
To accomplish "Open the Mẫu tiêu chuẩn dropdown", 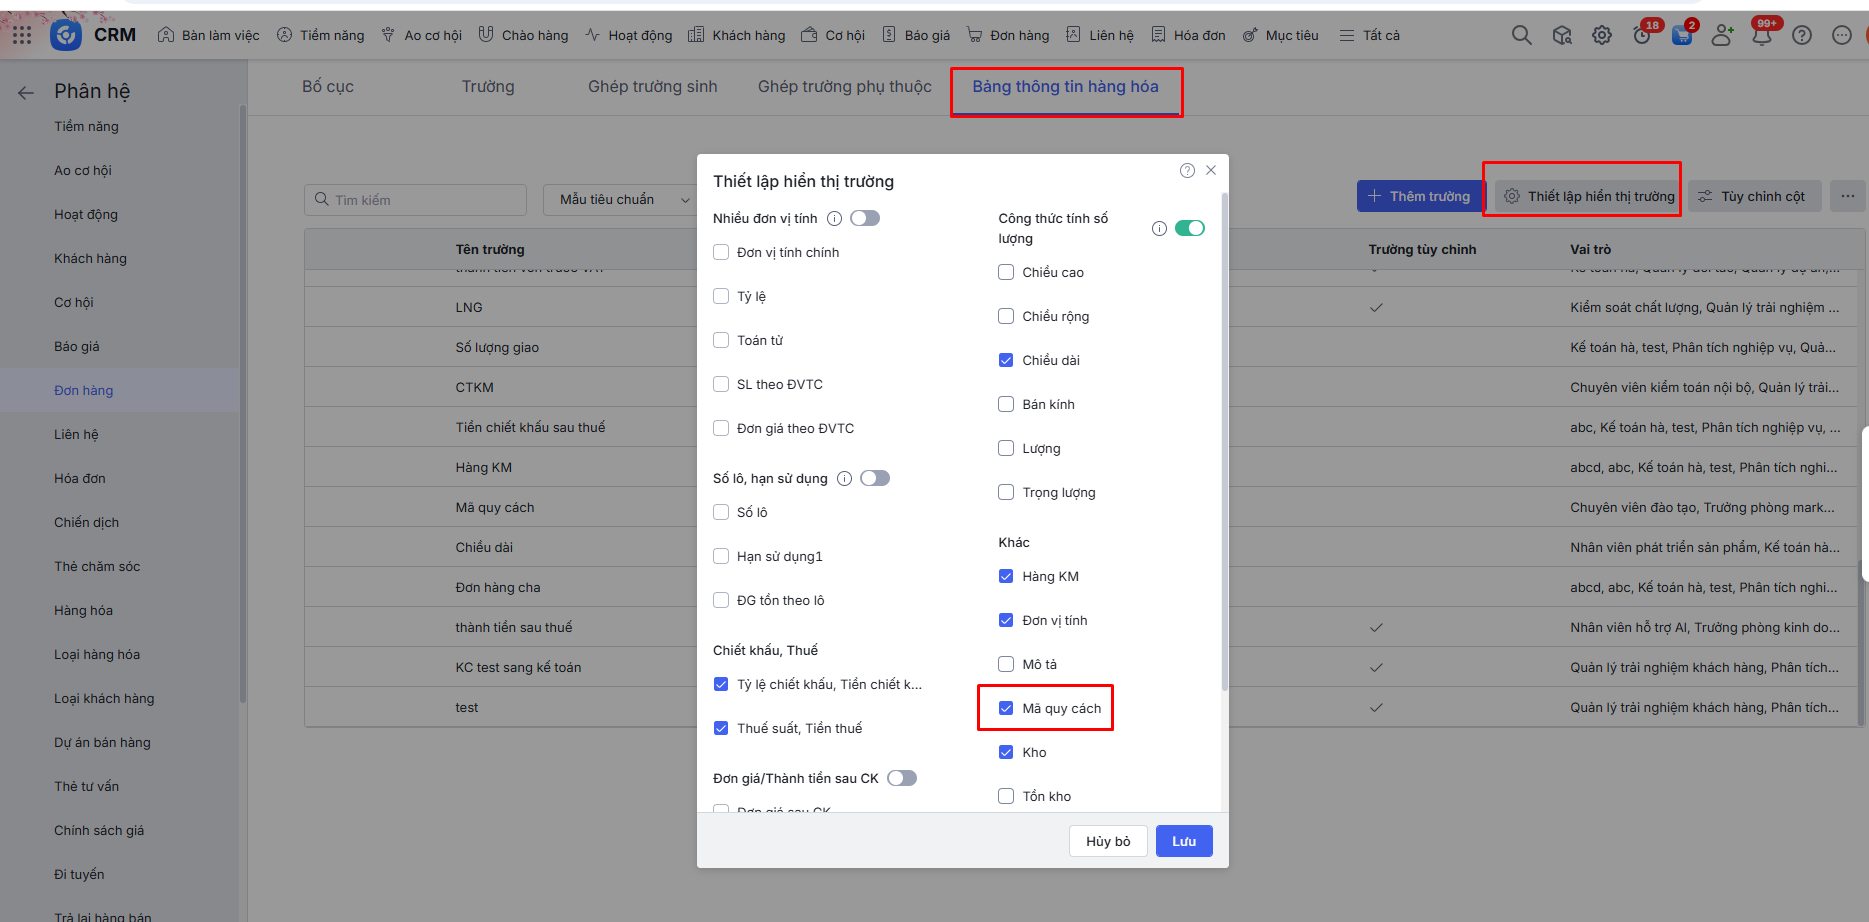I will coord(620,200).
